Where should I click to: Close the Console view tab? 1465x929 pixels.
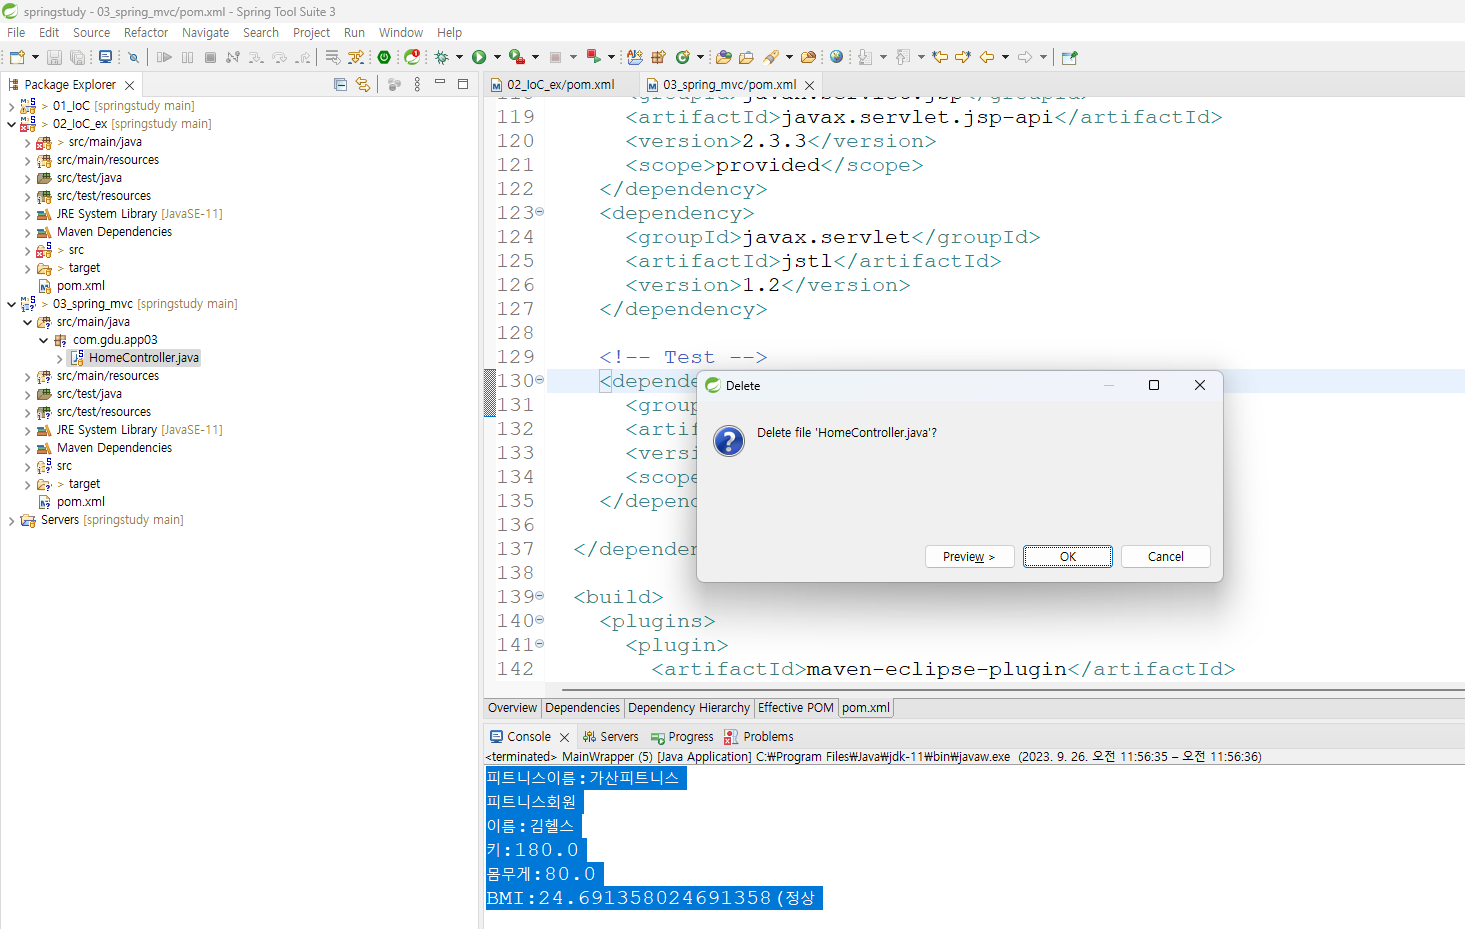564,737
